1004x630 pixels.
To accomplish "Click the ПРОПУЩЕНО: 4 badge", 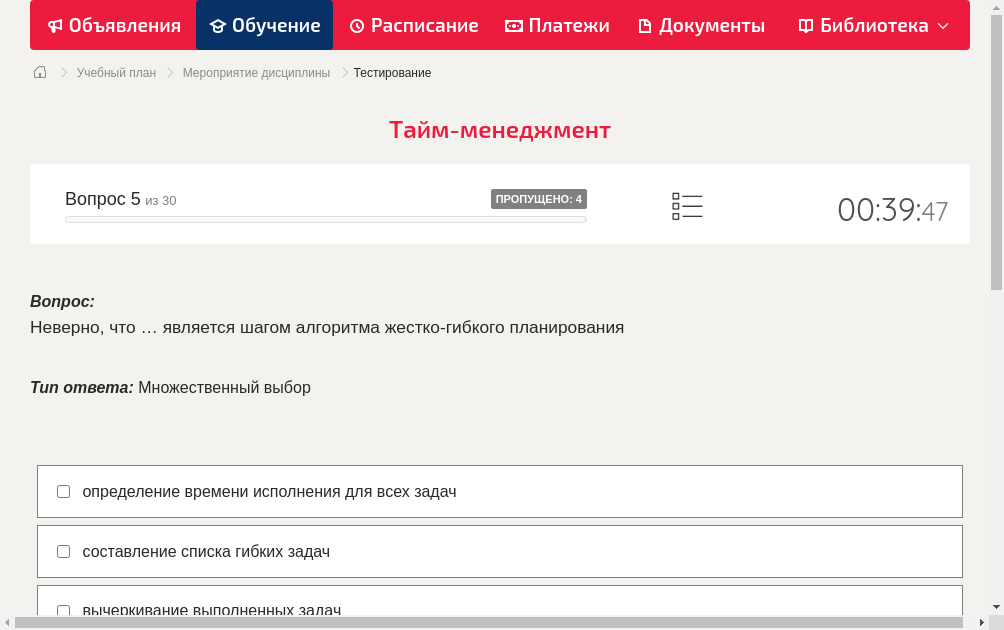I will tap(538, 199).
